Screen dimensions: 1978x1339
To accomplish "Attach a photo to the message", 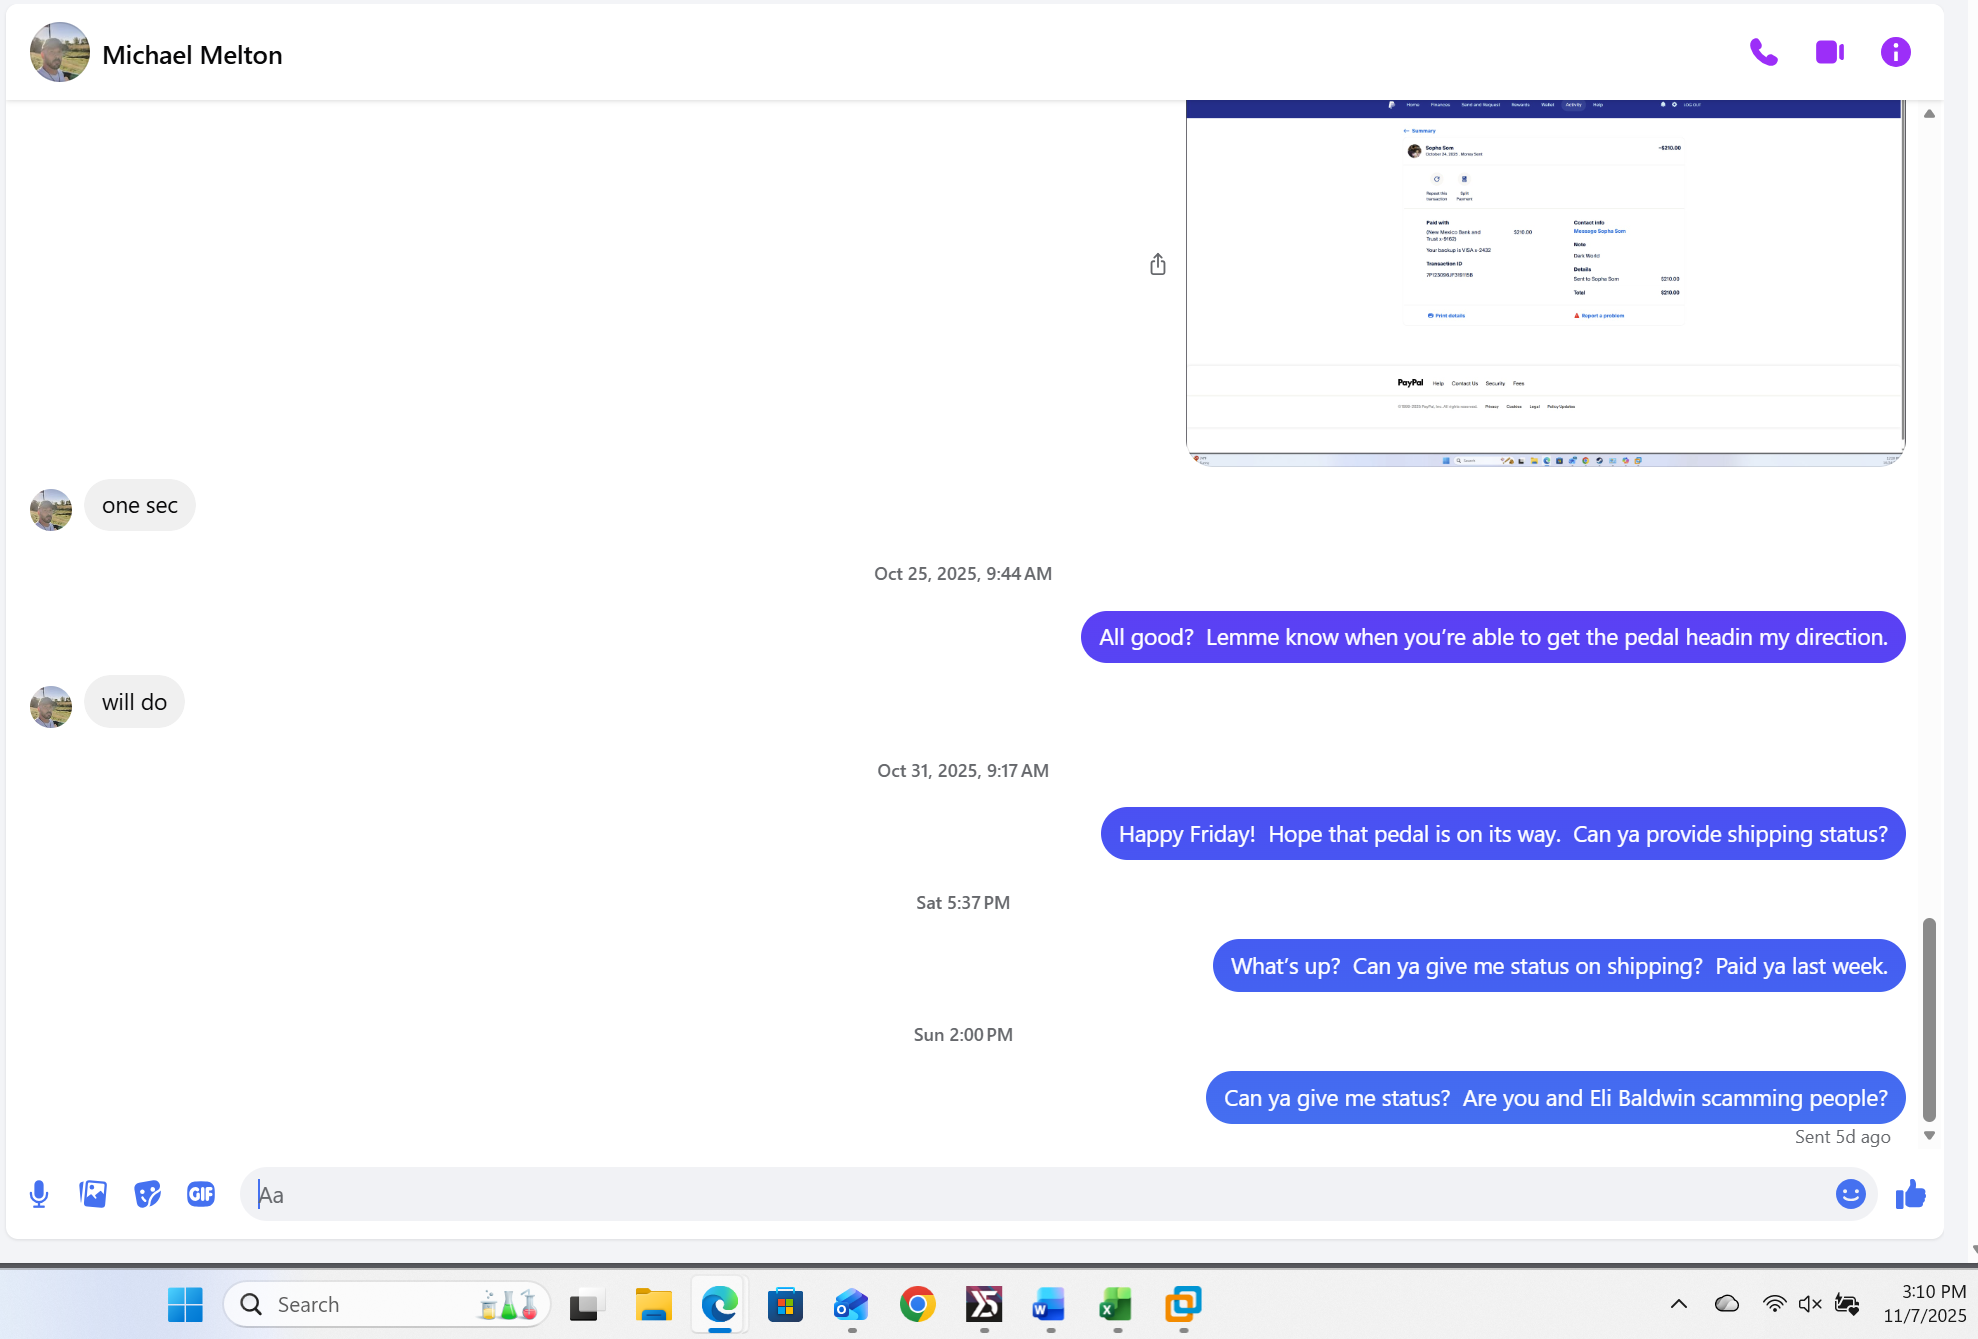I will 93,1194.
